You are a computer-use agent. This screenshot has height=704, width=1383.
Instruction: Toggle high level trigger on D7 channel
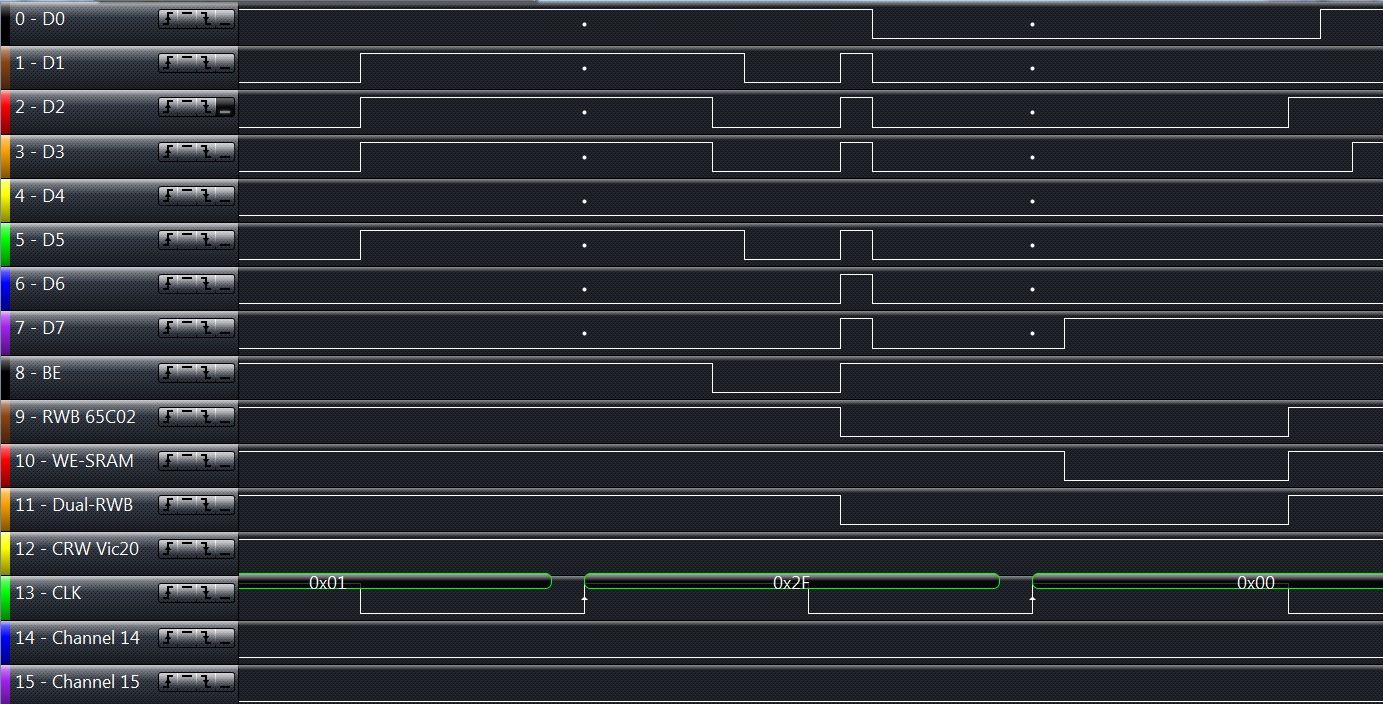pyautogui.click(x=187, y=329)
